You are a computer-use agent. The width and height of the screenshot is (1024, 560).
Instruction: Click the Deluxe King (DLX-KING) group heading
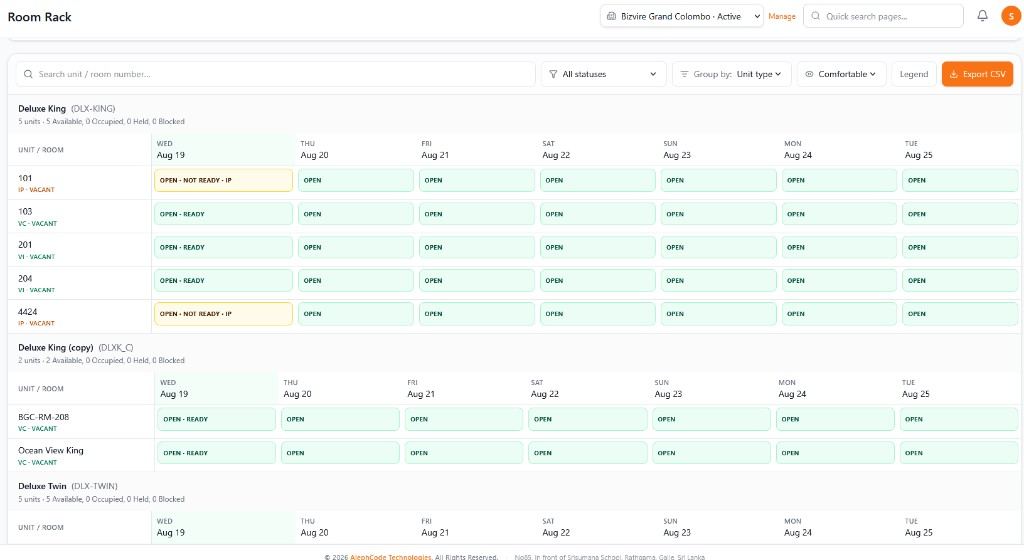click(67, 108)
